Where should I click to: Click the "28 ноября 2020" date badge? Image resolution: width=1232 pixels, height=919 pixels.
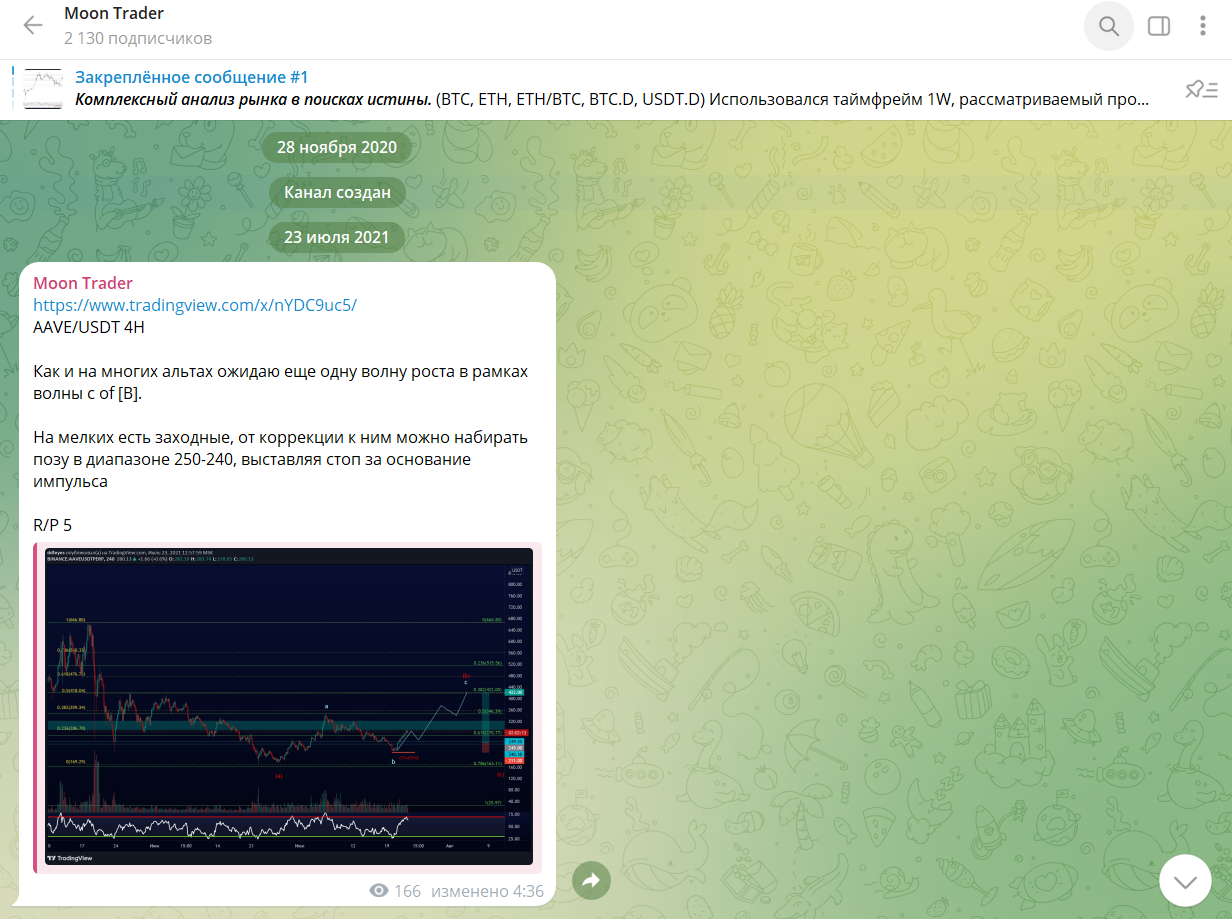(x=337, y=147)
